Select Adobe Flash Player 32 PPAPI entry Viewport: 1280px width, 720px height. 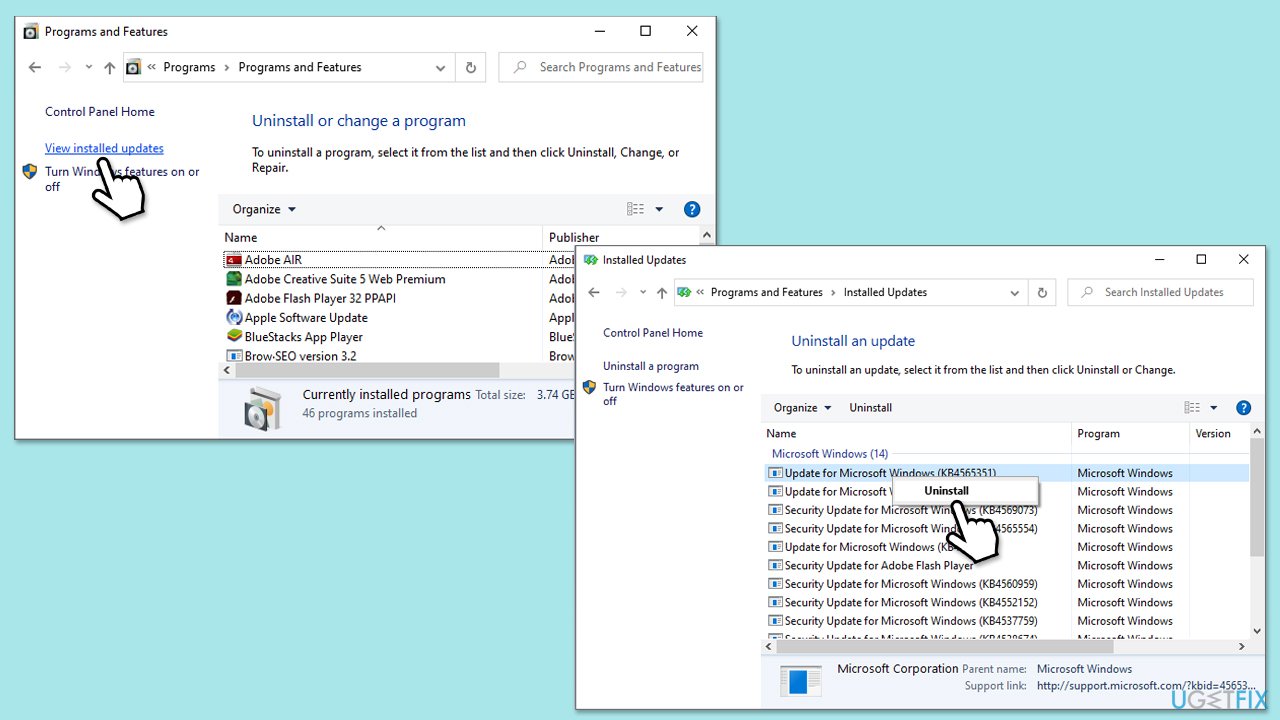[320, 298]
